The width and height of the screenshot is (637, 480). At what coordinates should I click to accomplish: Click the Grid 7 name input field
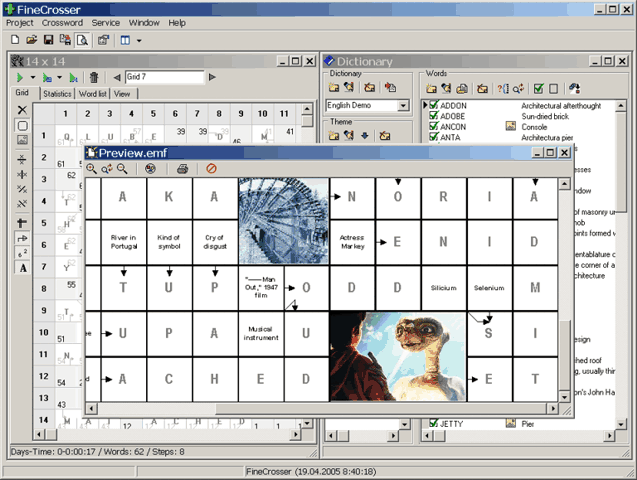(163, 77)
